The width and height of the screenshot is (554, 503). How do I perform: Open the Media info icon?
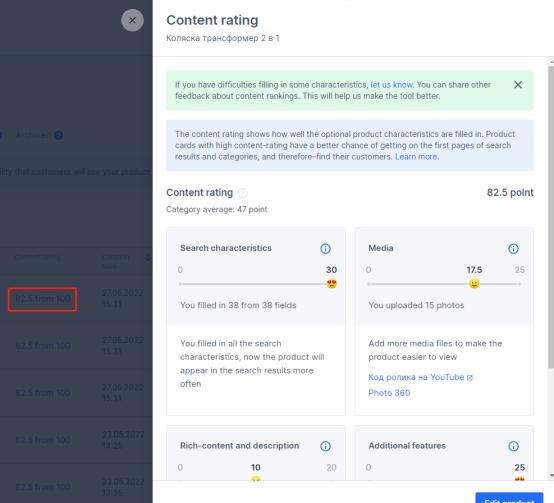513,249
